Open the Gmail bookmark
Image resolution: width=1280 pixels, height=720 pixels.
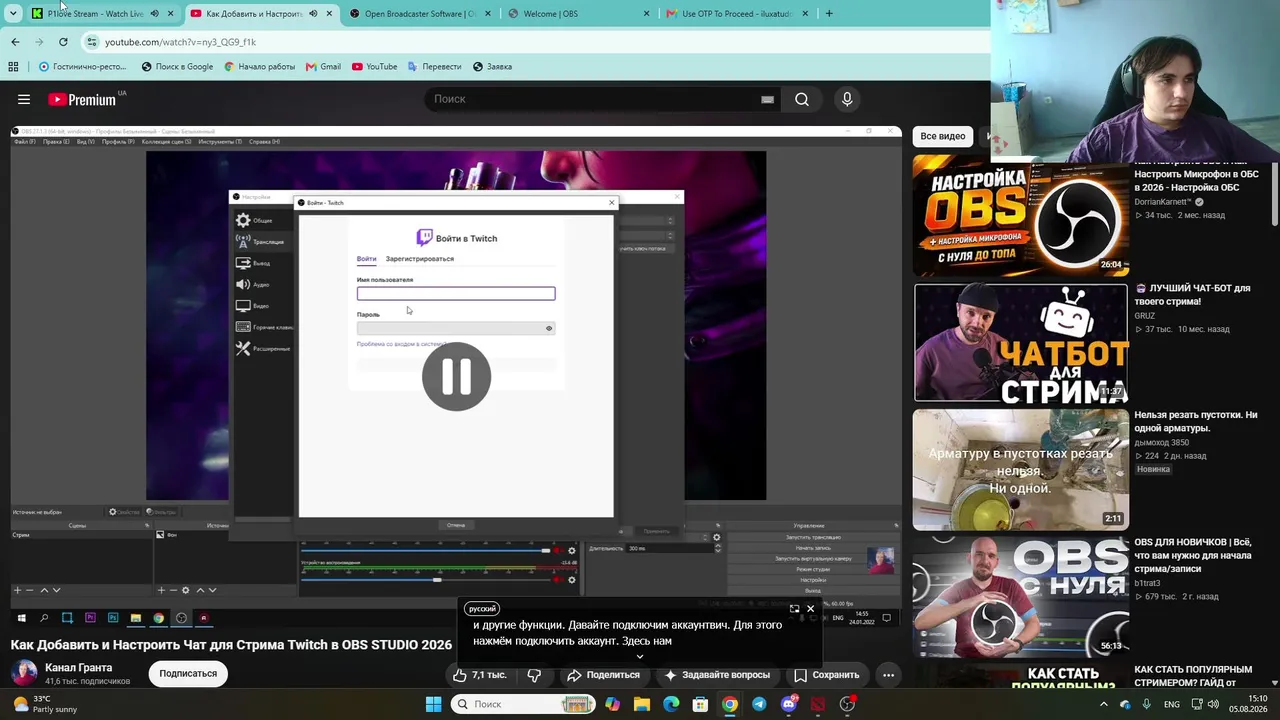tap(323, 67)
